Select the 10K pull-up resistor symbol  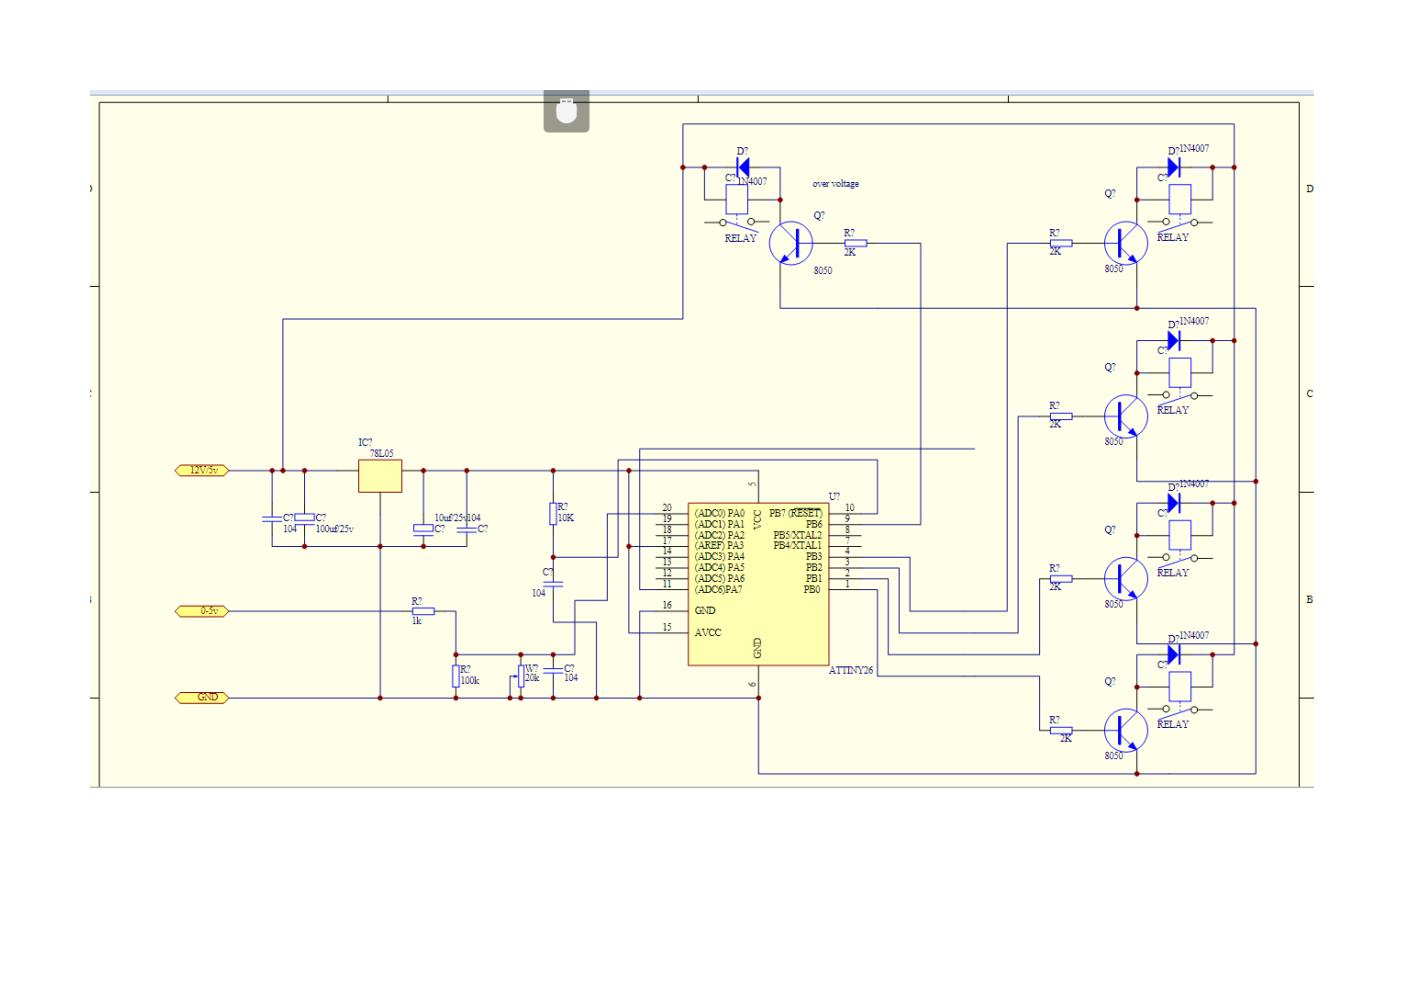553,514
